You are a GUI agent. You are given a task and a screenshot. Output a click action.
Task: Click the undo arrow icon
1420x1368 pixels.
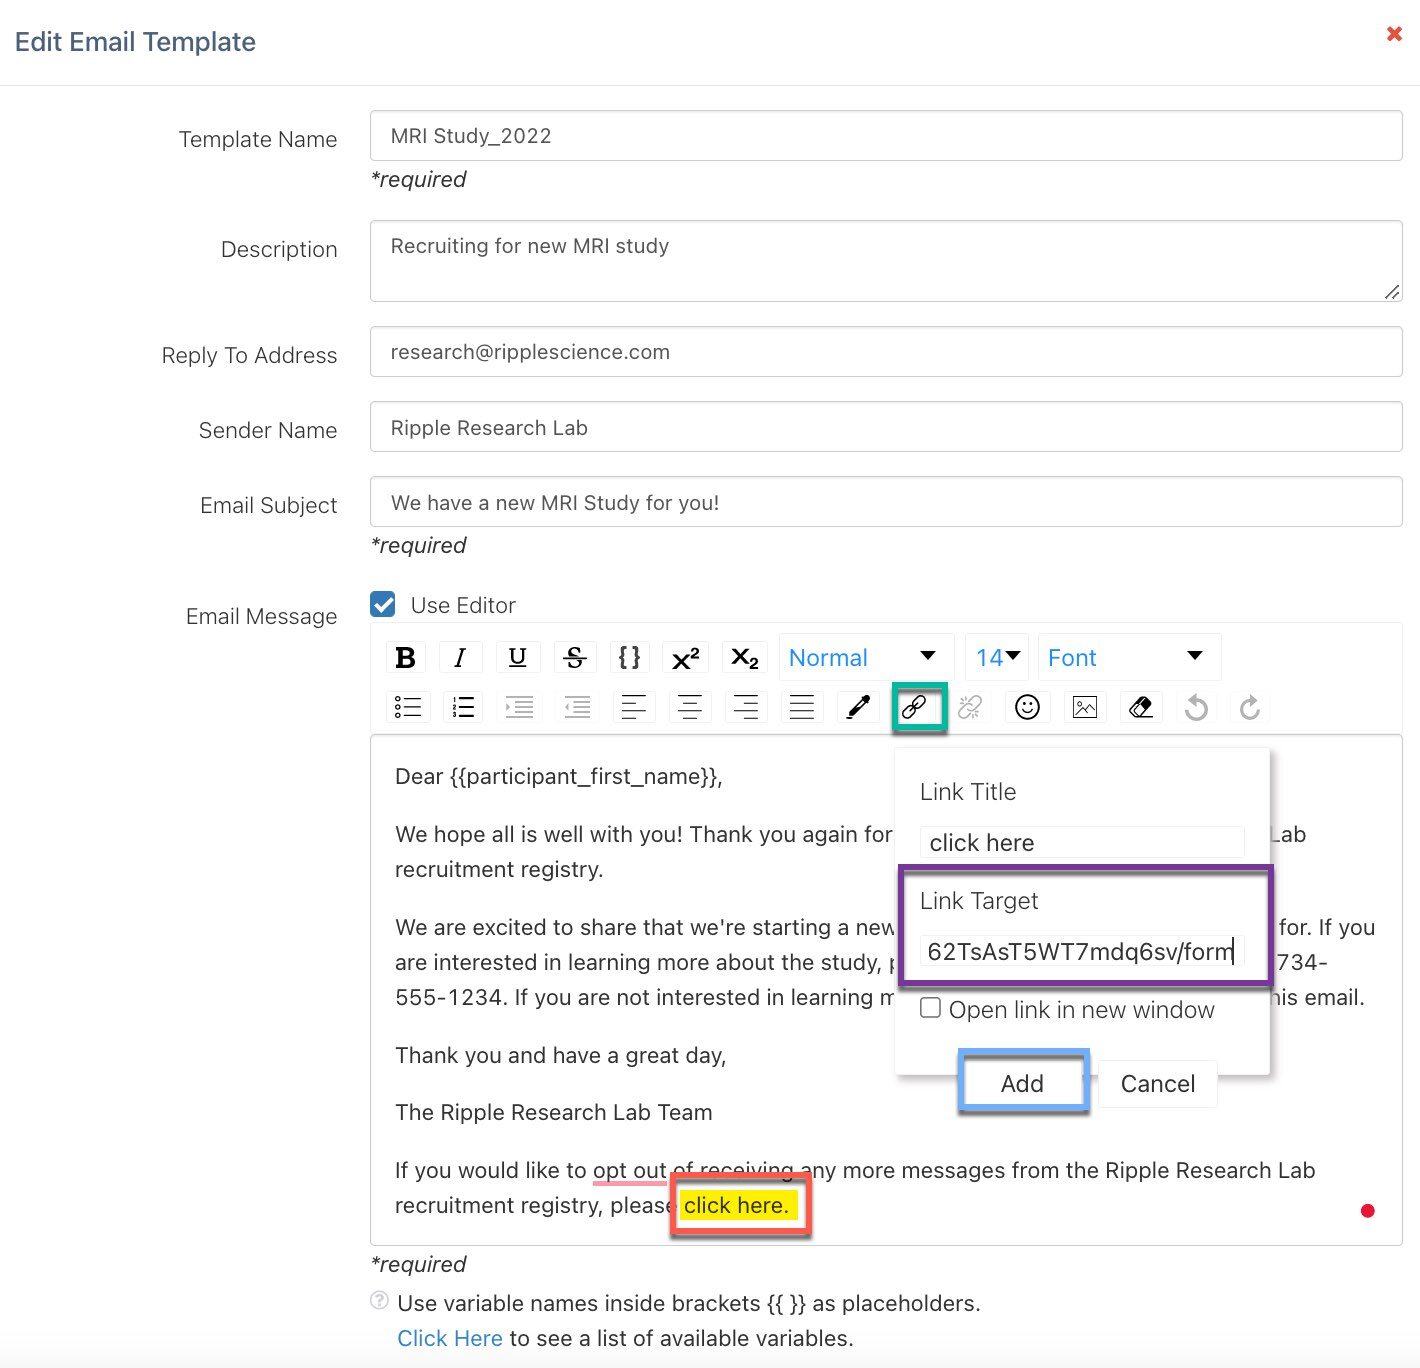point(1196,708)
